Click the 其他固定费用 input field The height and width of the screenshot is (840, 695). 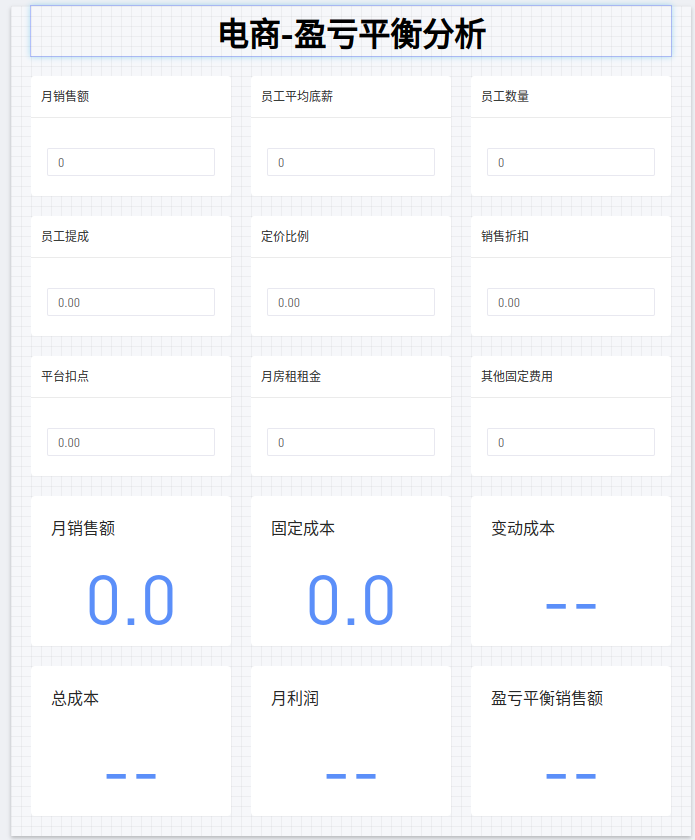pyautogui.click(x=571, y=442)
